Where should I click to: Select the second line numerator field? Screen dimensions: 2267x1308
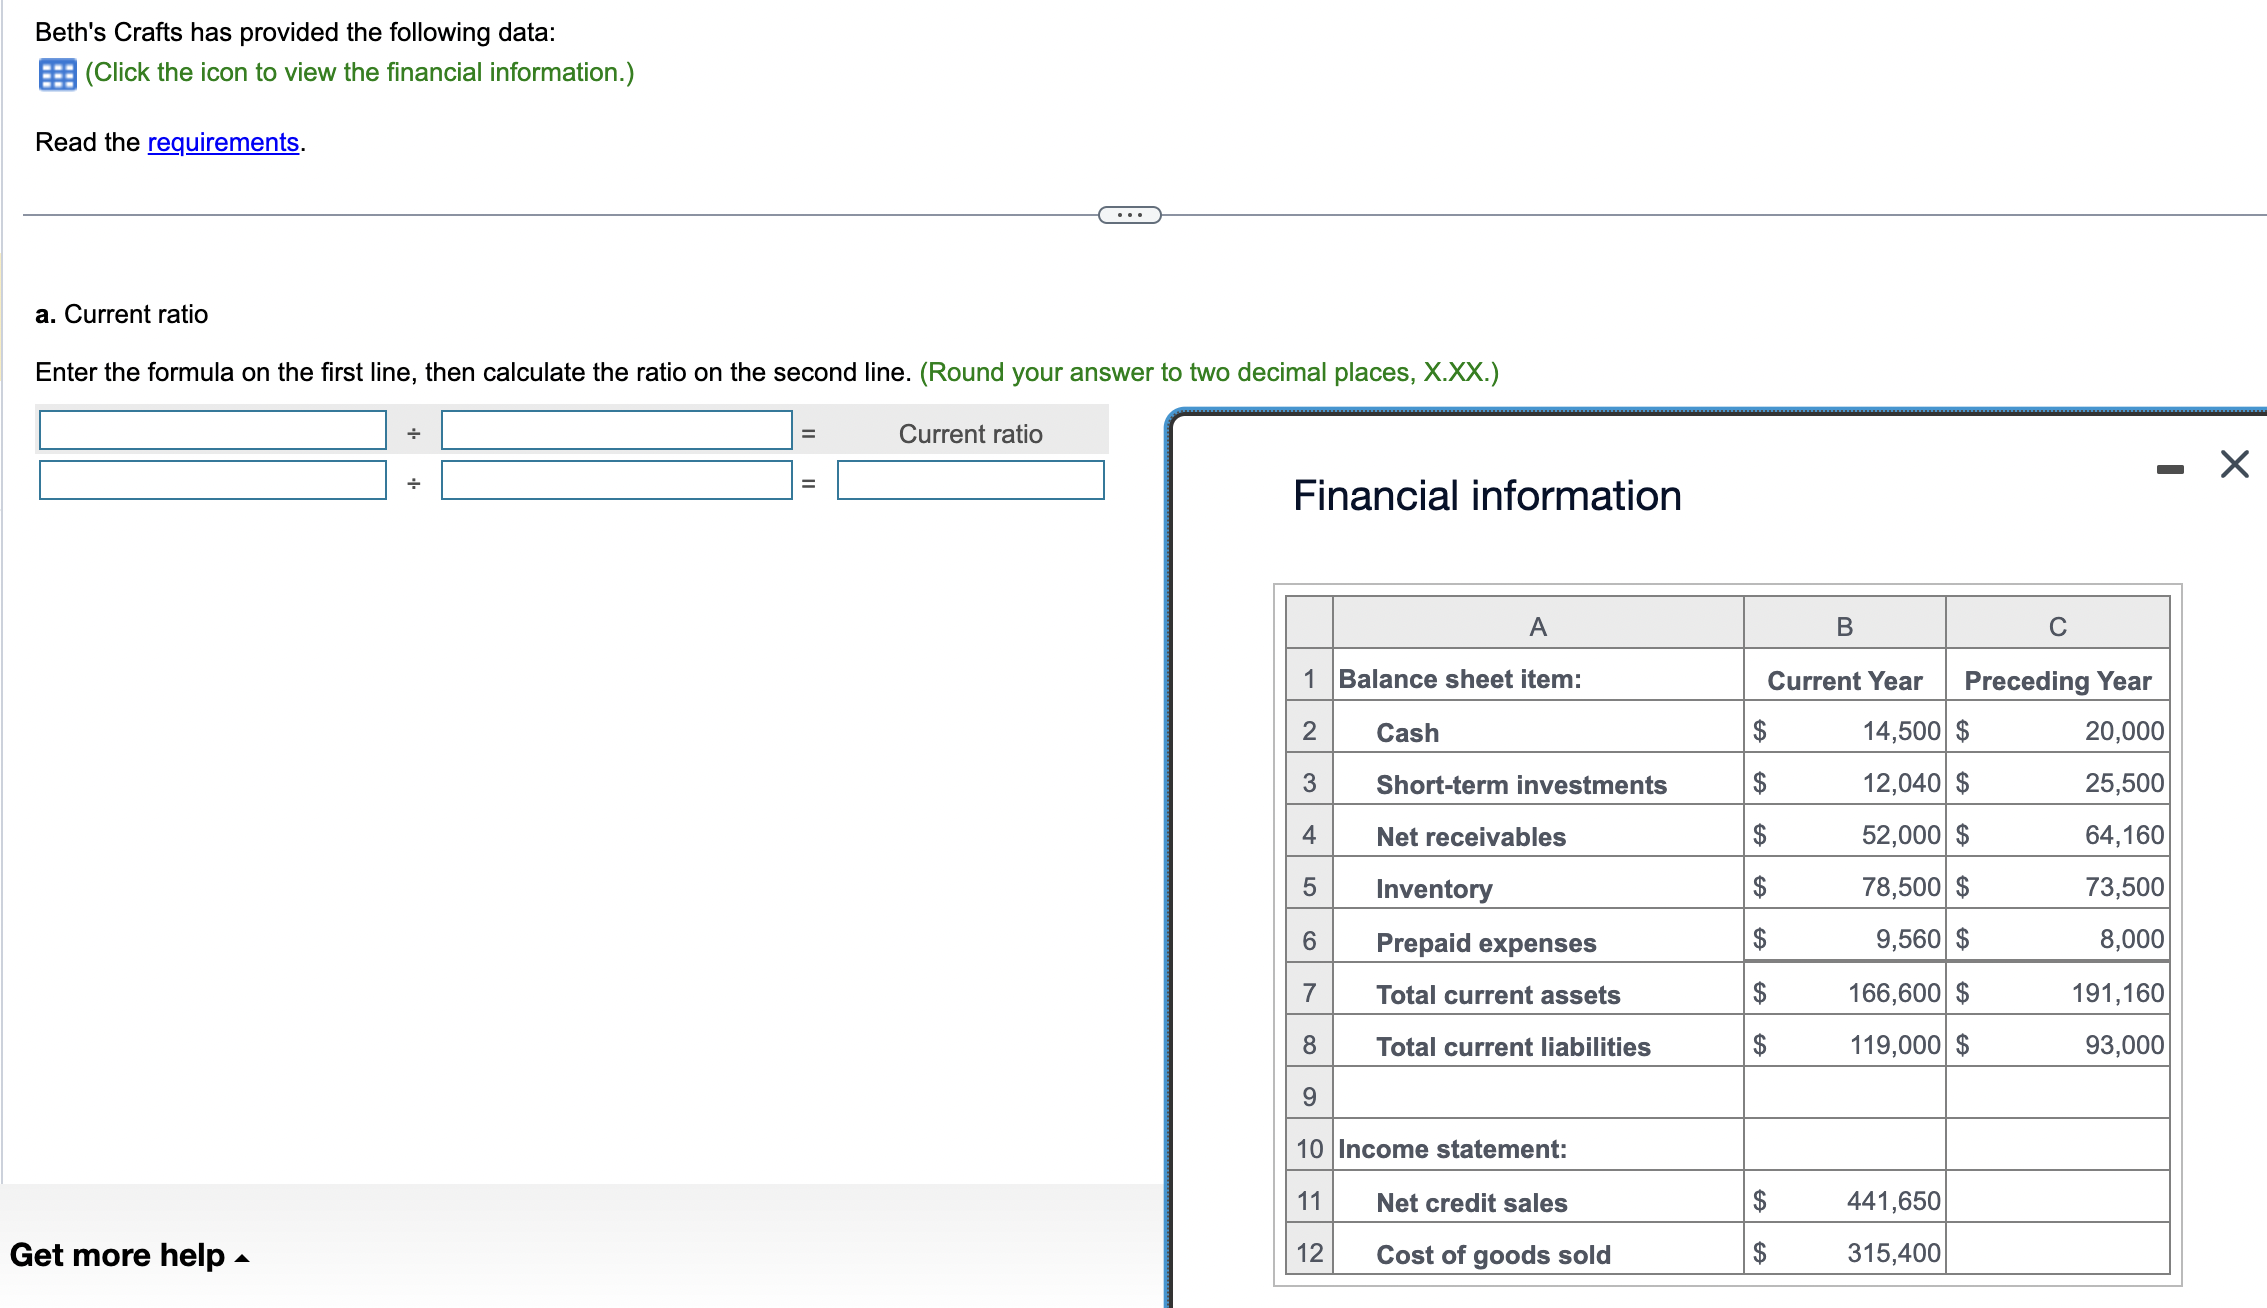coord(213,480)
